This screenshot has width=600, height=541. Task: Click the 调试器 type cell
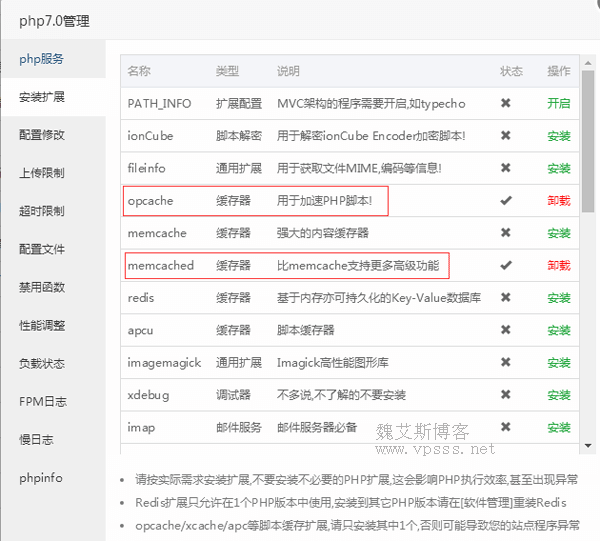click(233, 395)
